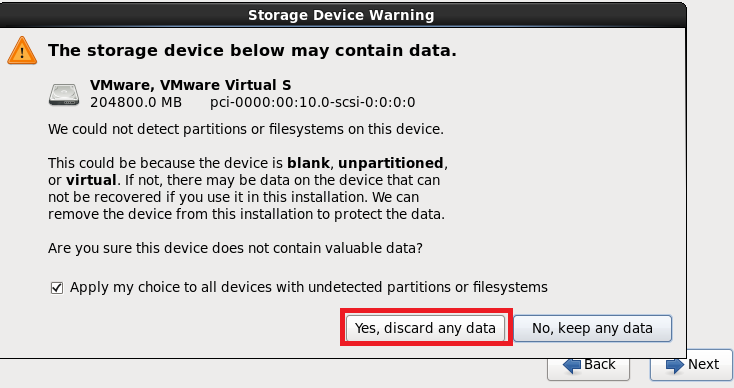Click the bold word 'blank'
The image size is (734, 388).
pyautogui.click(x=308, y=163)
